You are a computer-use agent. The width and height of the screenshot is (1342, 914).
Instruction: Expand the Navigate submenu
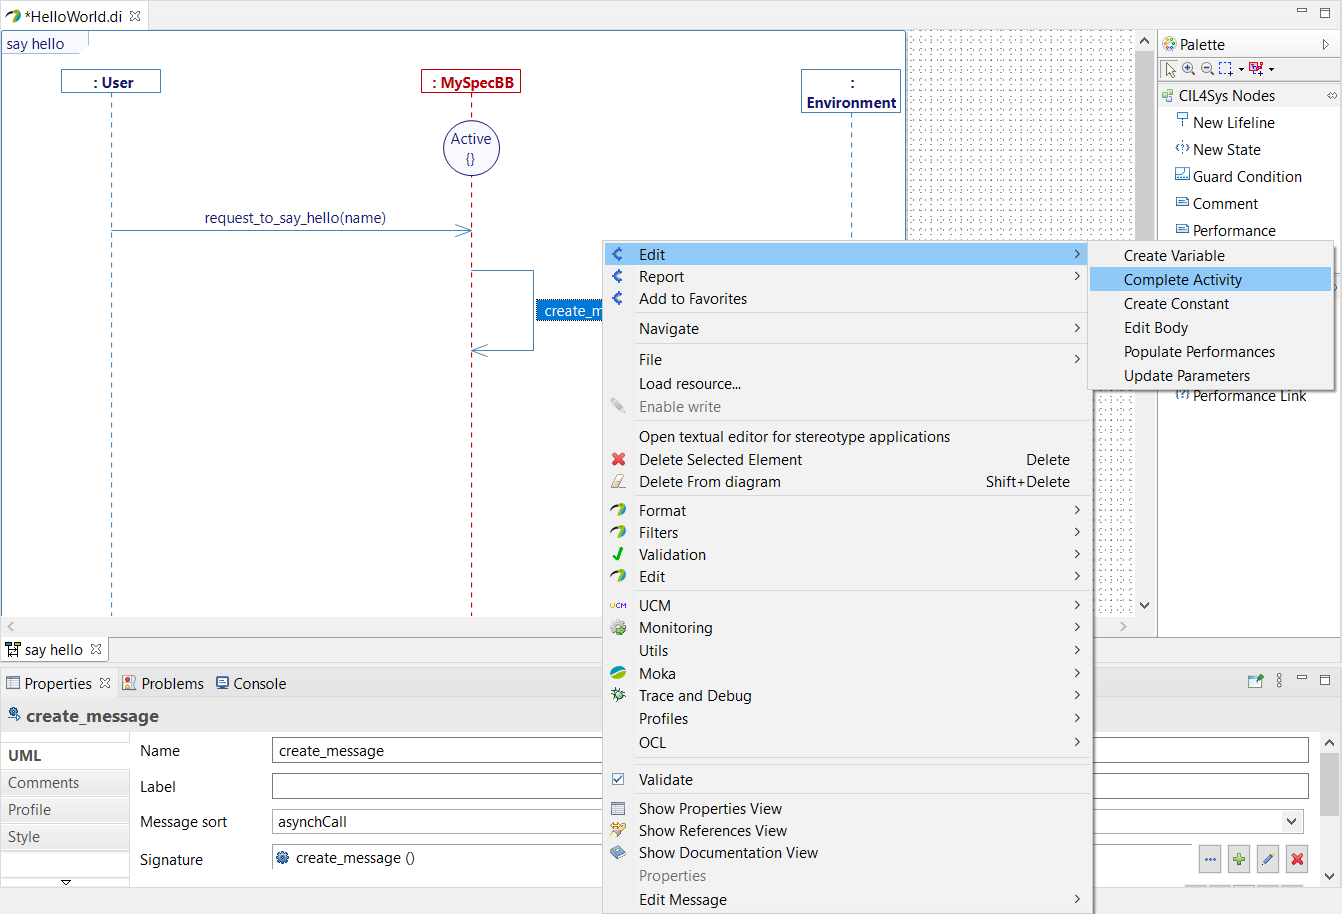tap(847, 328)
